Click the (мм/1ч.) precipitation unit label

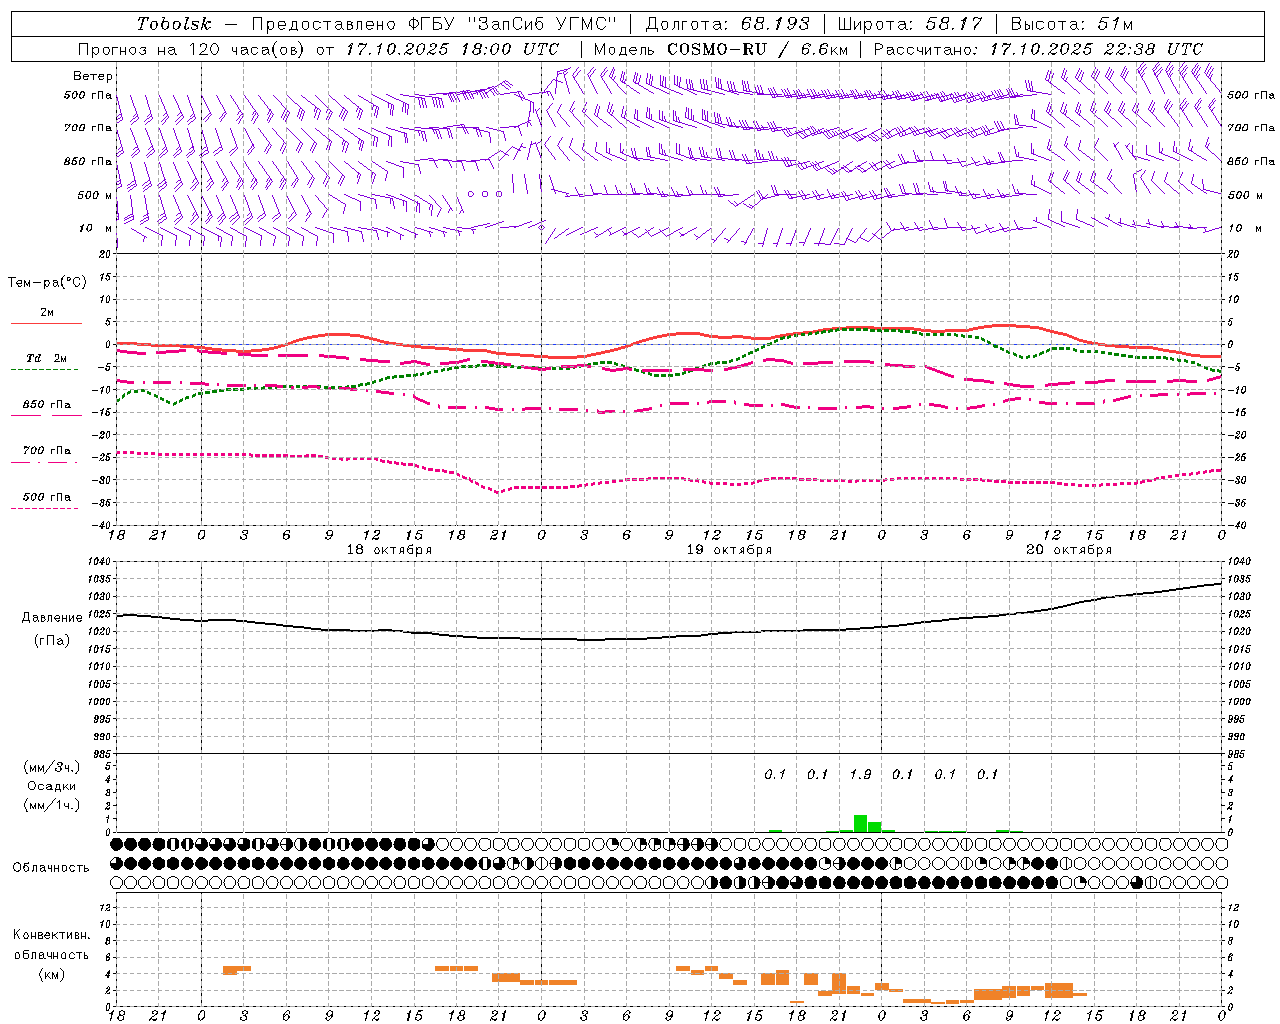pos(51,805)
